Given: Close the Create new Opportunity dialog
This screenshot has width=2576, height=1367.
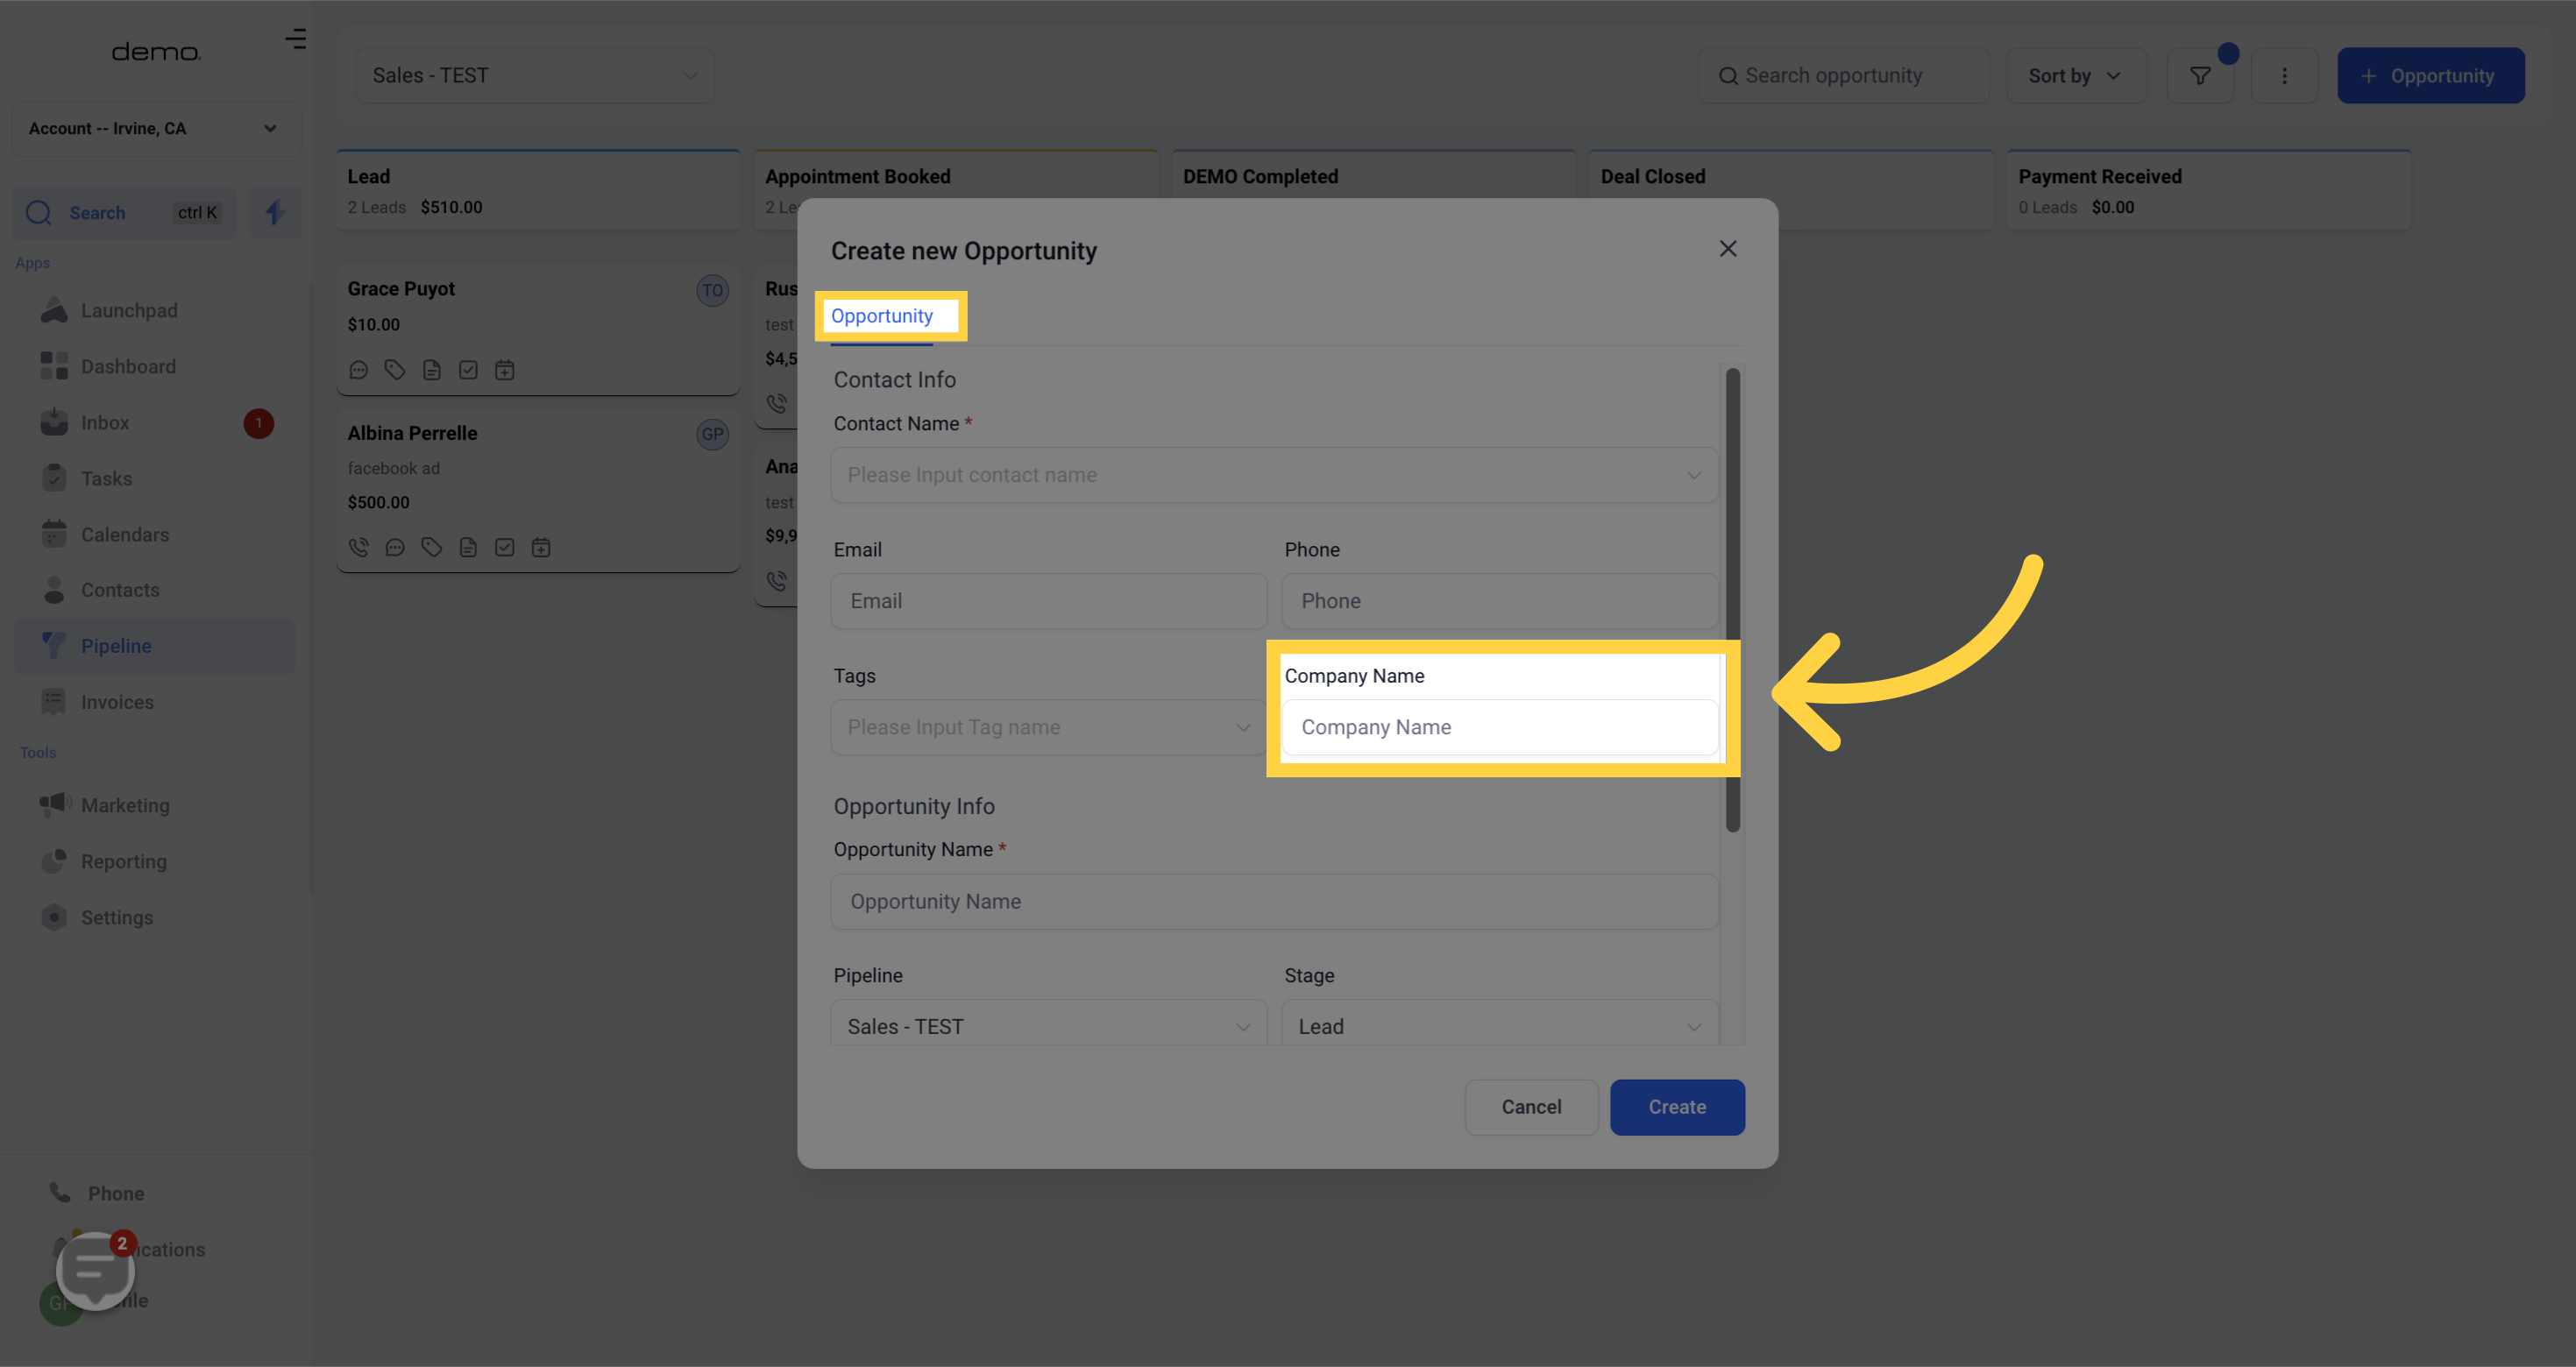Looking at the screenshot, I should coord(1727,249).
